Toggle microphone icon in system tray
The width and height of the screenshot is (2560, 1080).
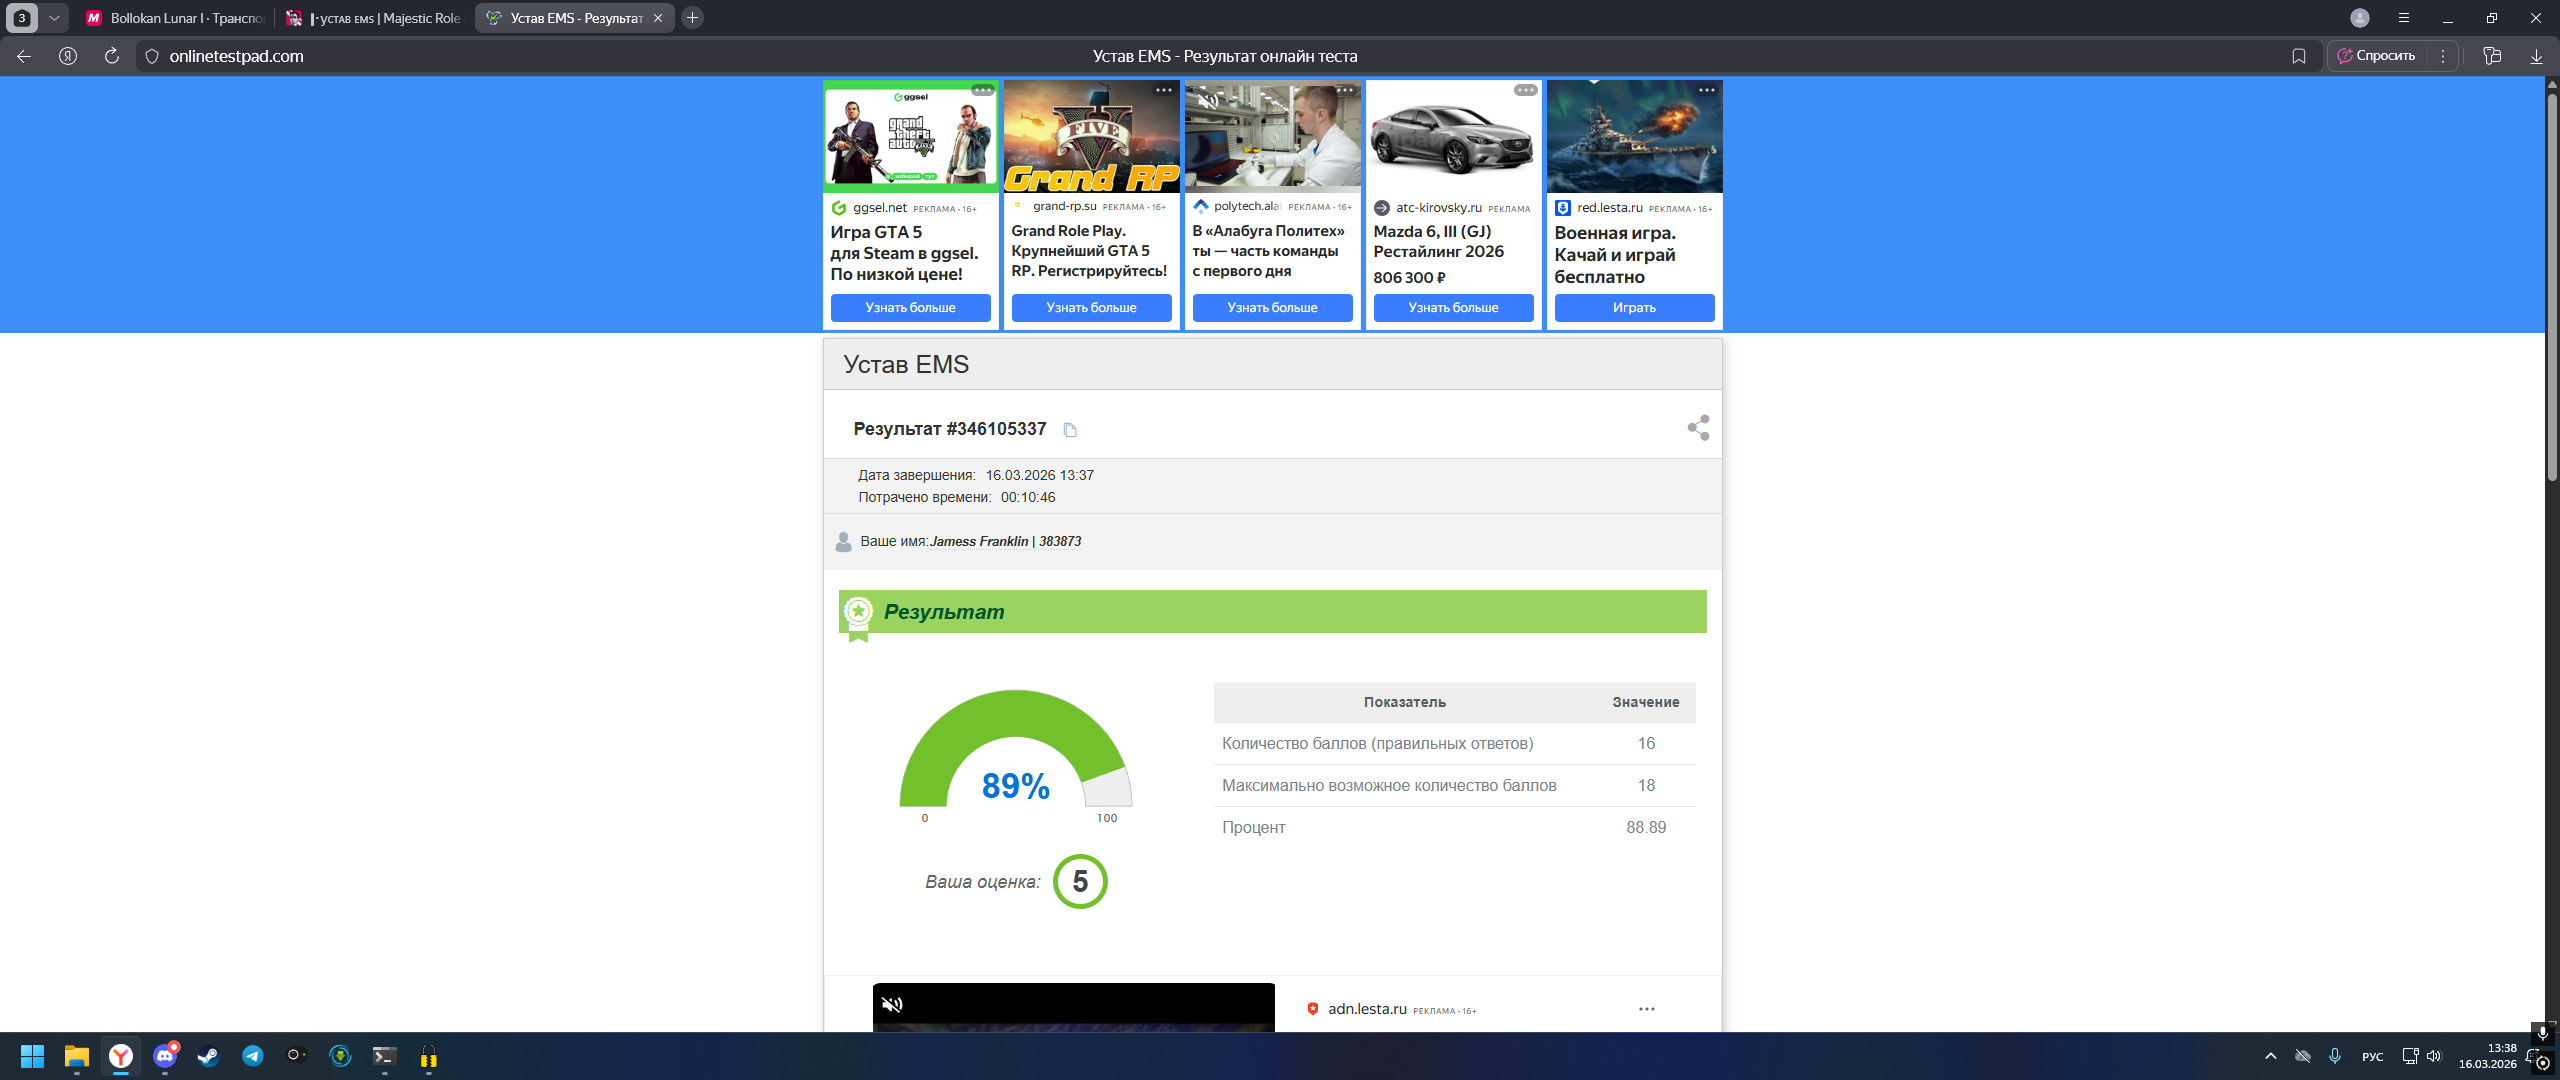click(x=2334, y=1056)
